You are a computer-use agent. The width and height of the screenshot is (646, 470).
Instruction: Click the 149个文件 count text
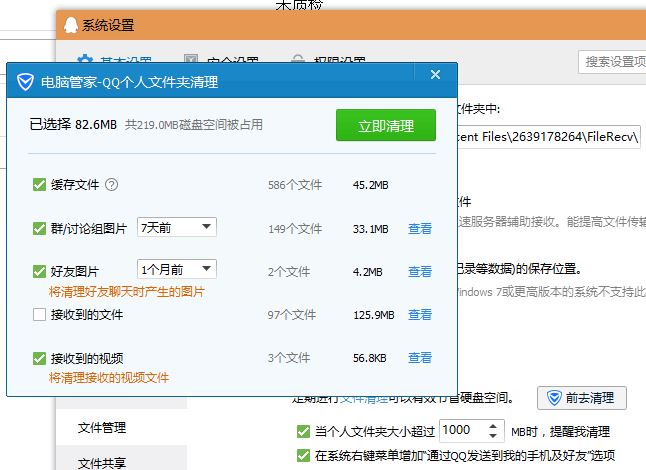[295, 229]
